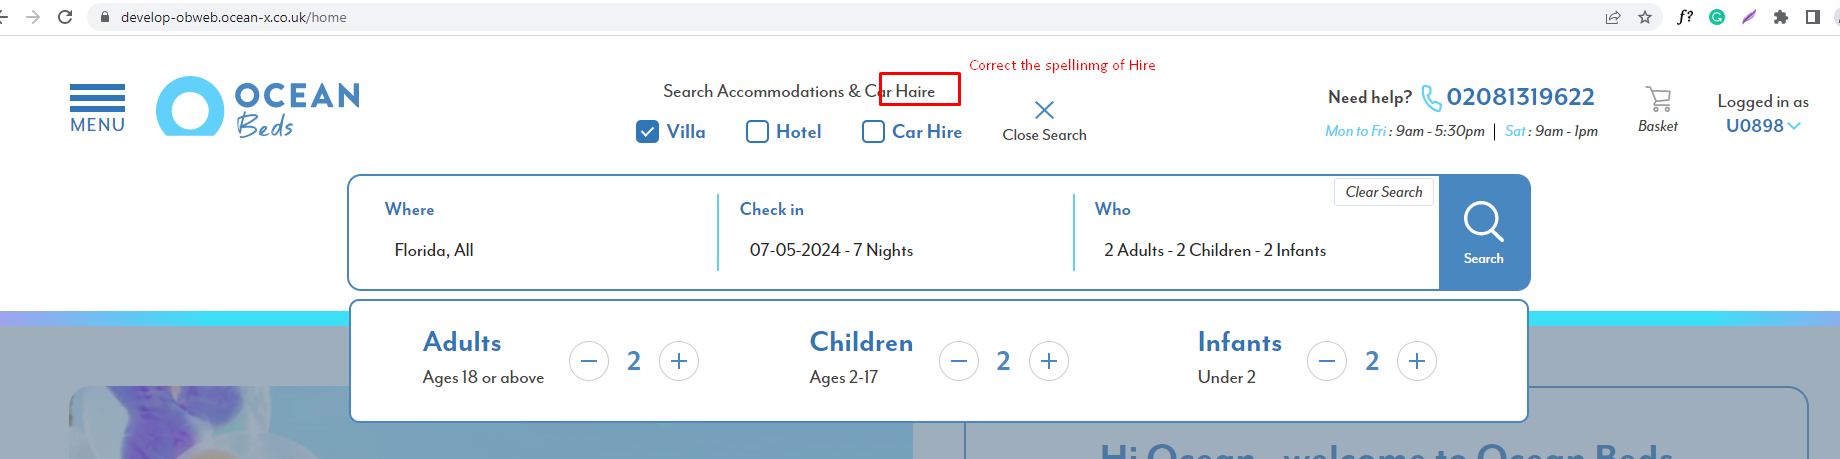Click the magnifier Search button
1840x459 pixels.
(x=1484, y=232)
